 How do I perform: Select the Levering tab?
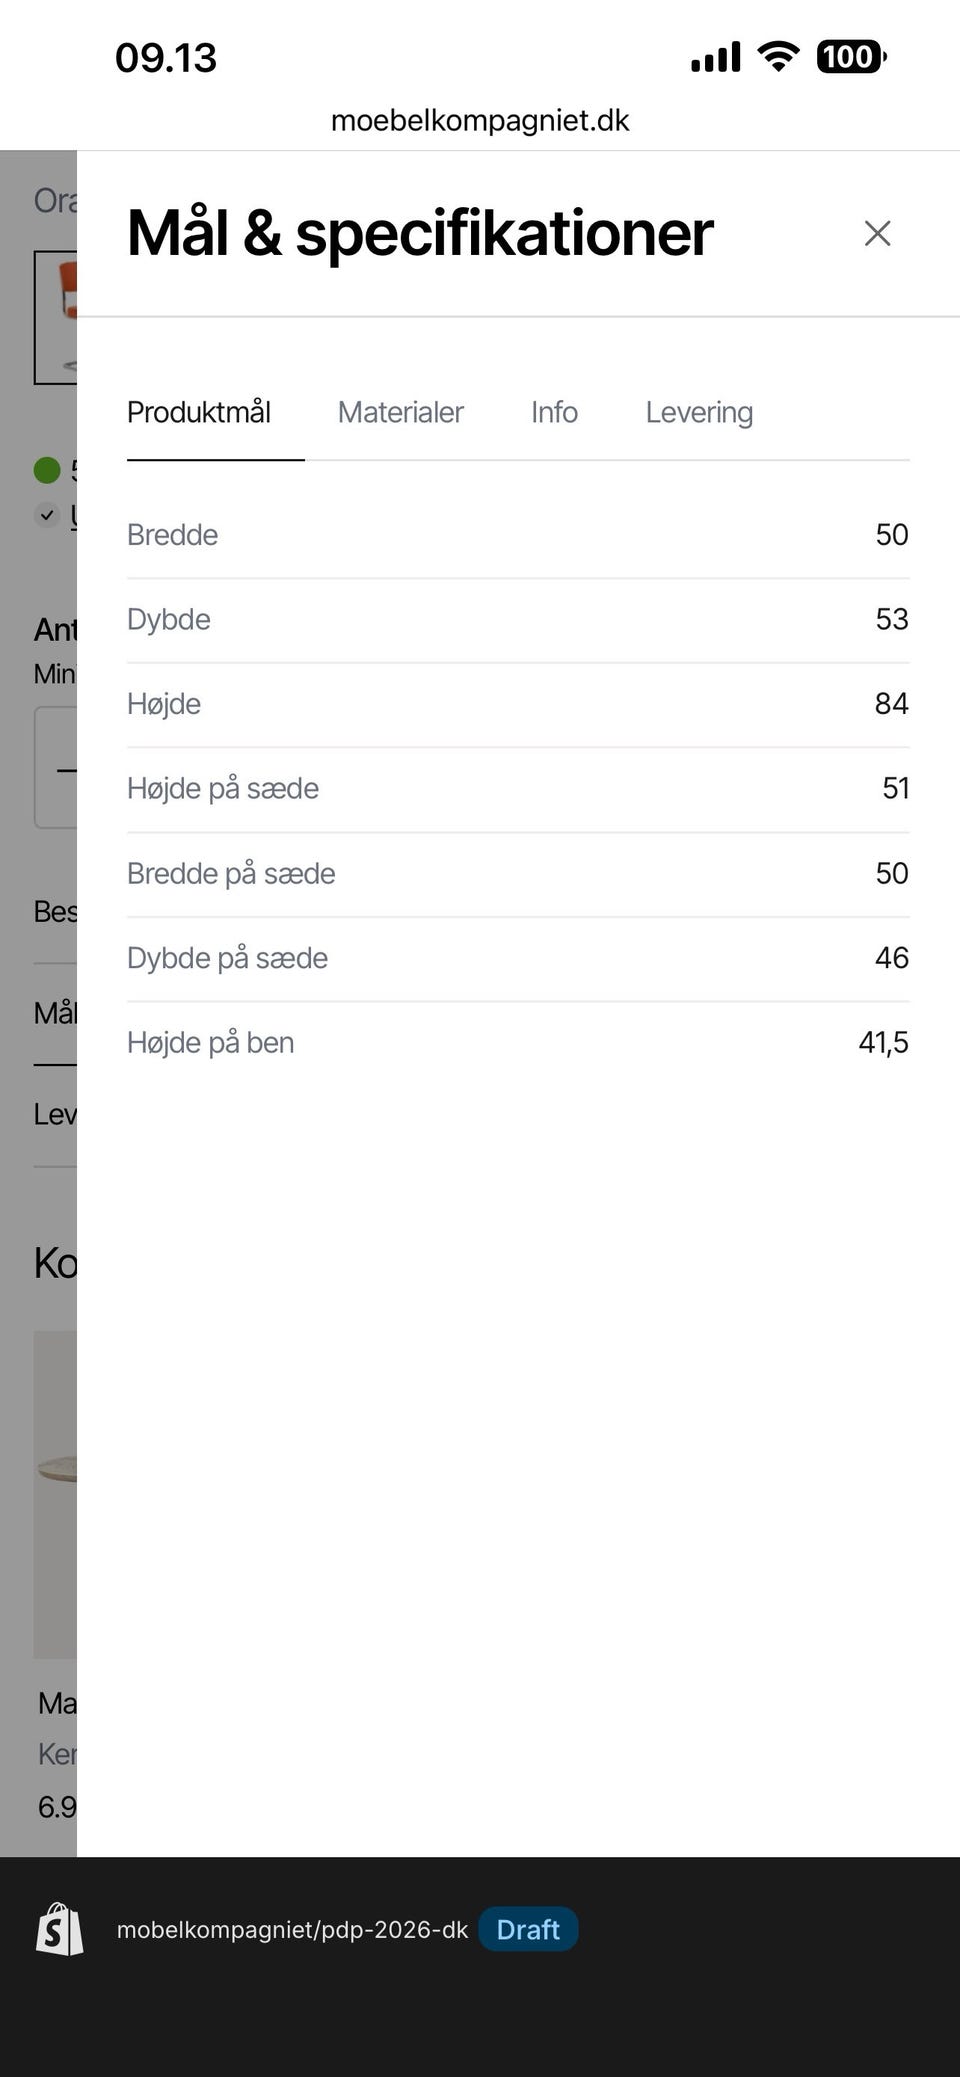tap(699, 412)
